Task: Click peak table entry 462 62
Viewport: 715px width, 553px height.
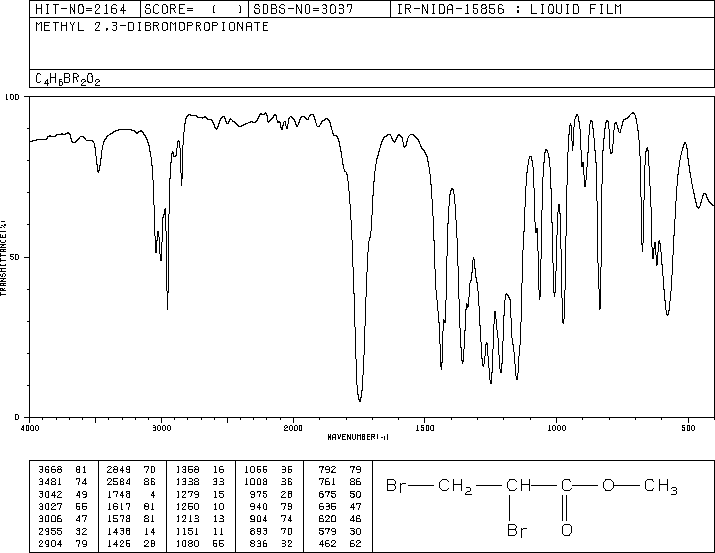Action: point(340,544)
